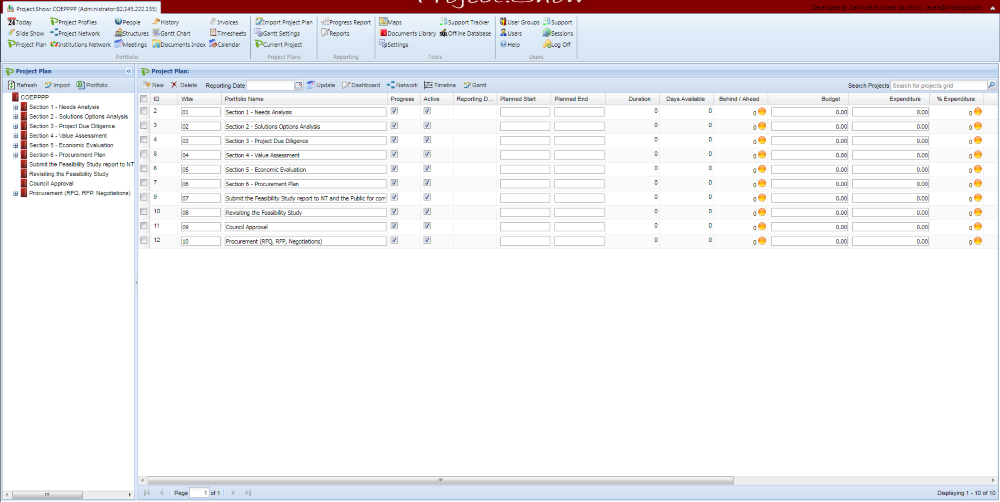1000x502 pixels.
Task: Open Maps in the Tools group
Action: tap(390, 22)
